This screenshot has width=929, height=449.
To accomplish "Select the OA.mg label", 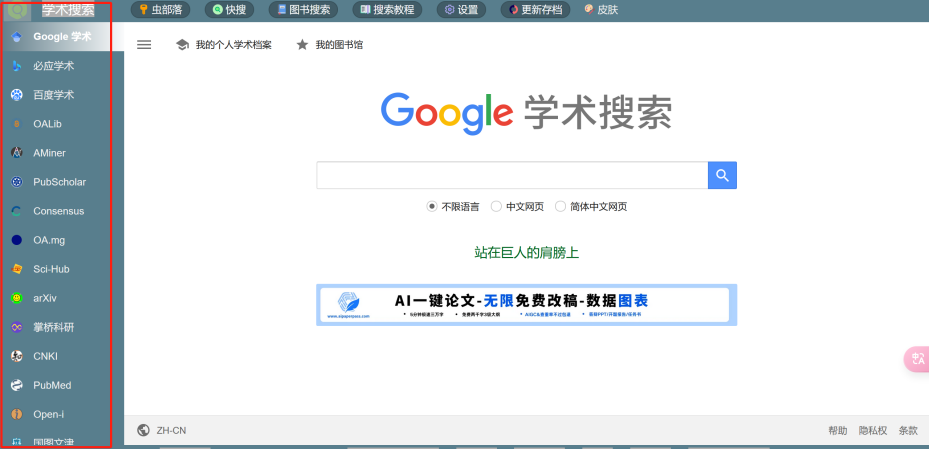I will [x=49, y=240].
